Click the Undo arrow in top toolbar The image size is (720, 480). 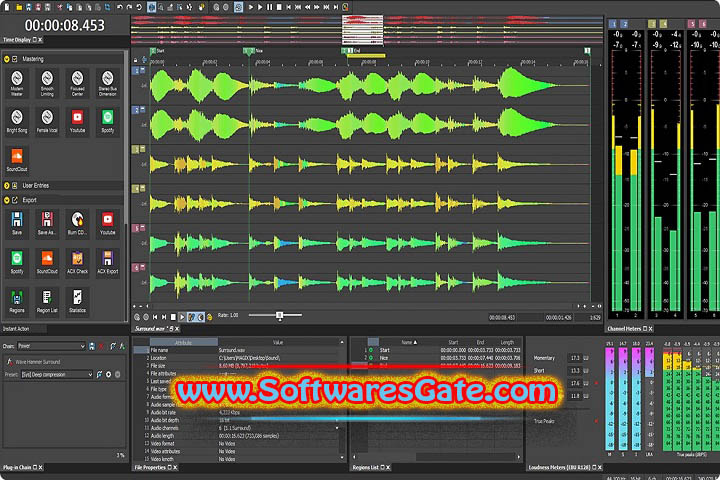pyautogui.click(x=120, y=7)
